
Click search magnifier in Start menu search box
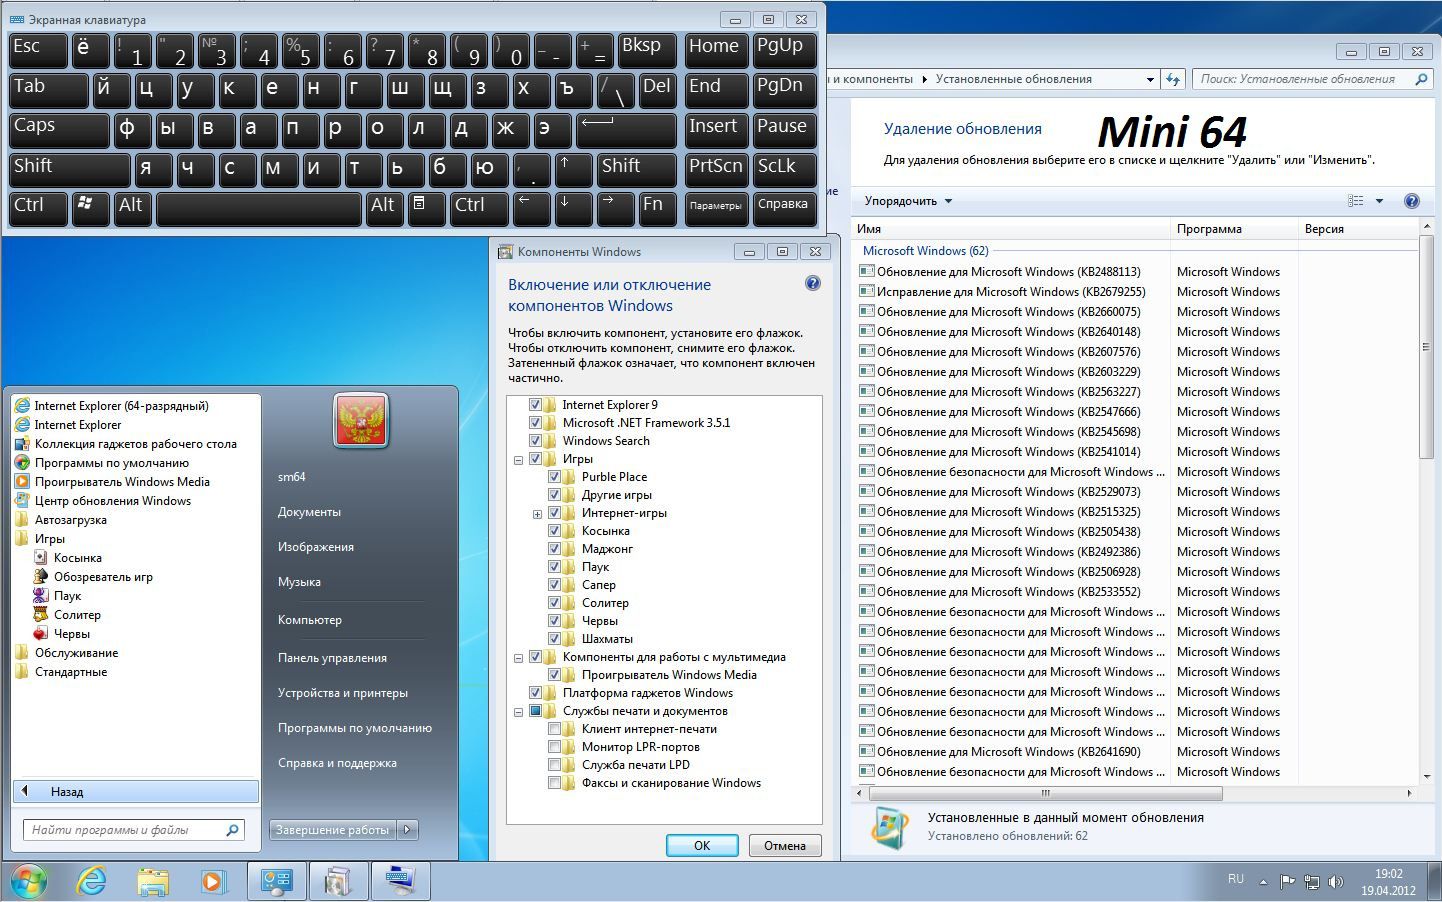tap(232, 830)
